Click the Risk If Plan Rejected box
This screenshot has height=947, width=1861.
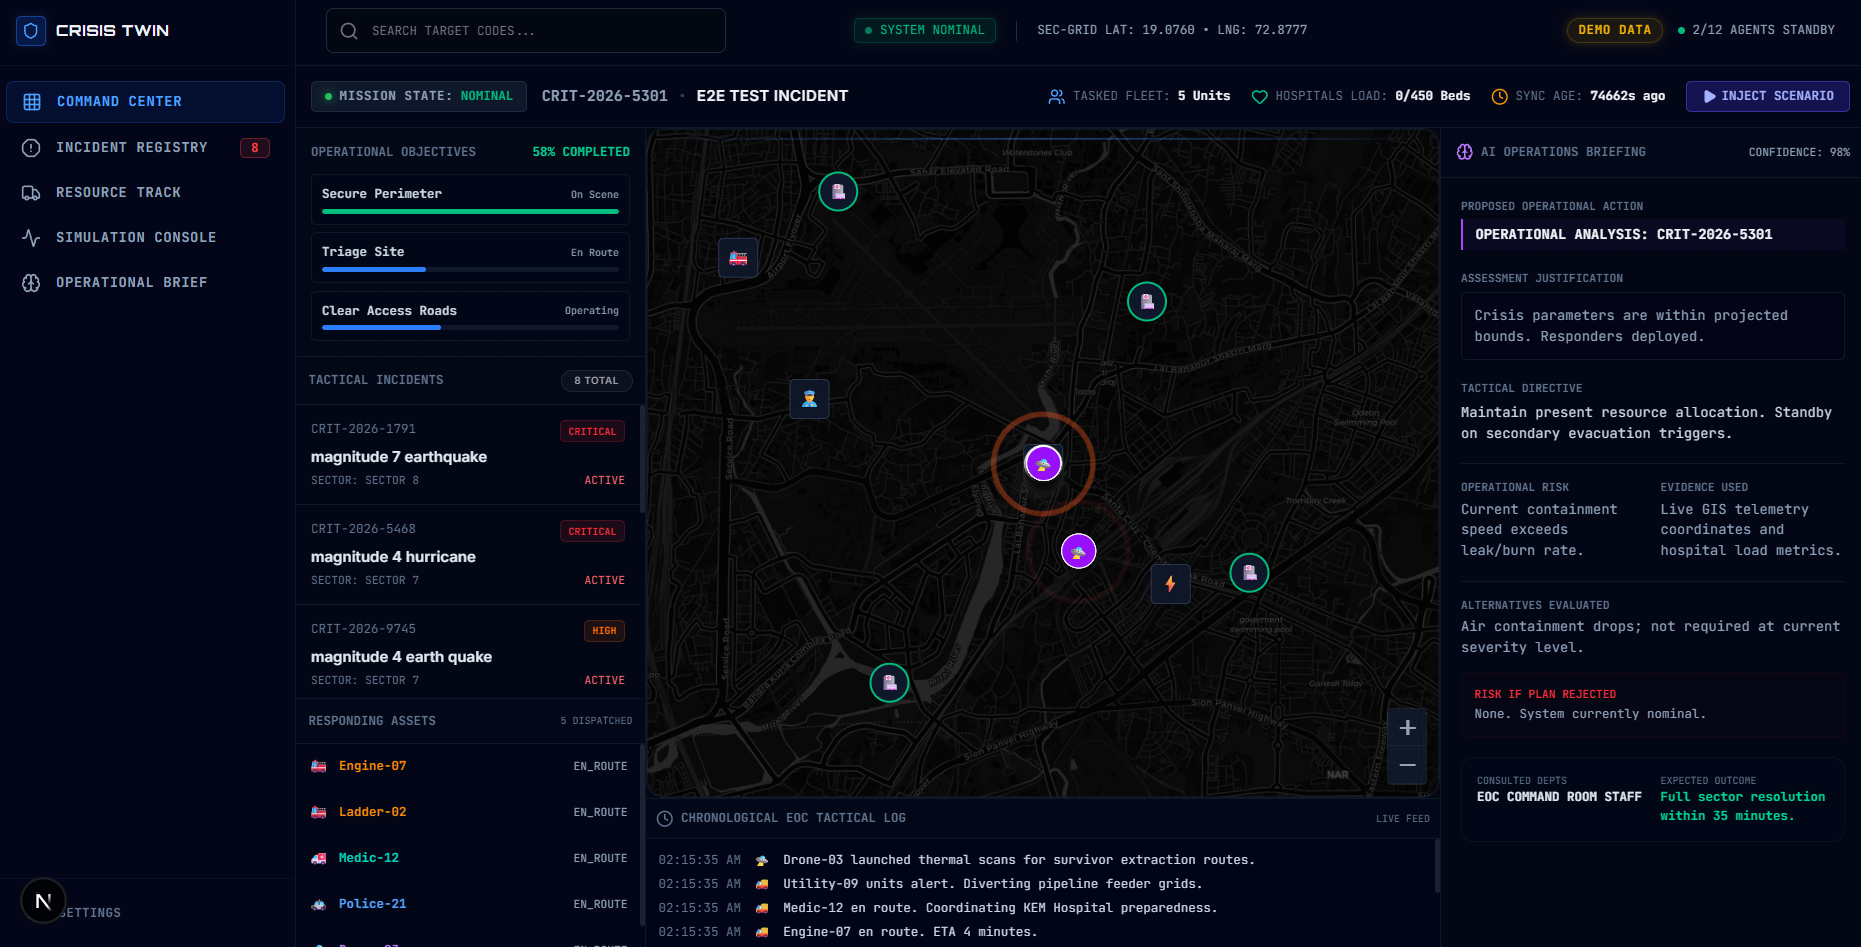point(1653,705)
